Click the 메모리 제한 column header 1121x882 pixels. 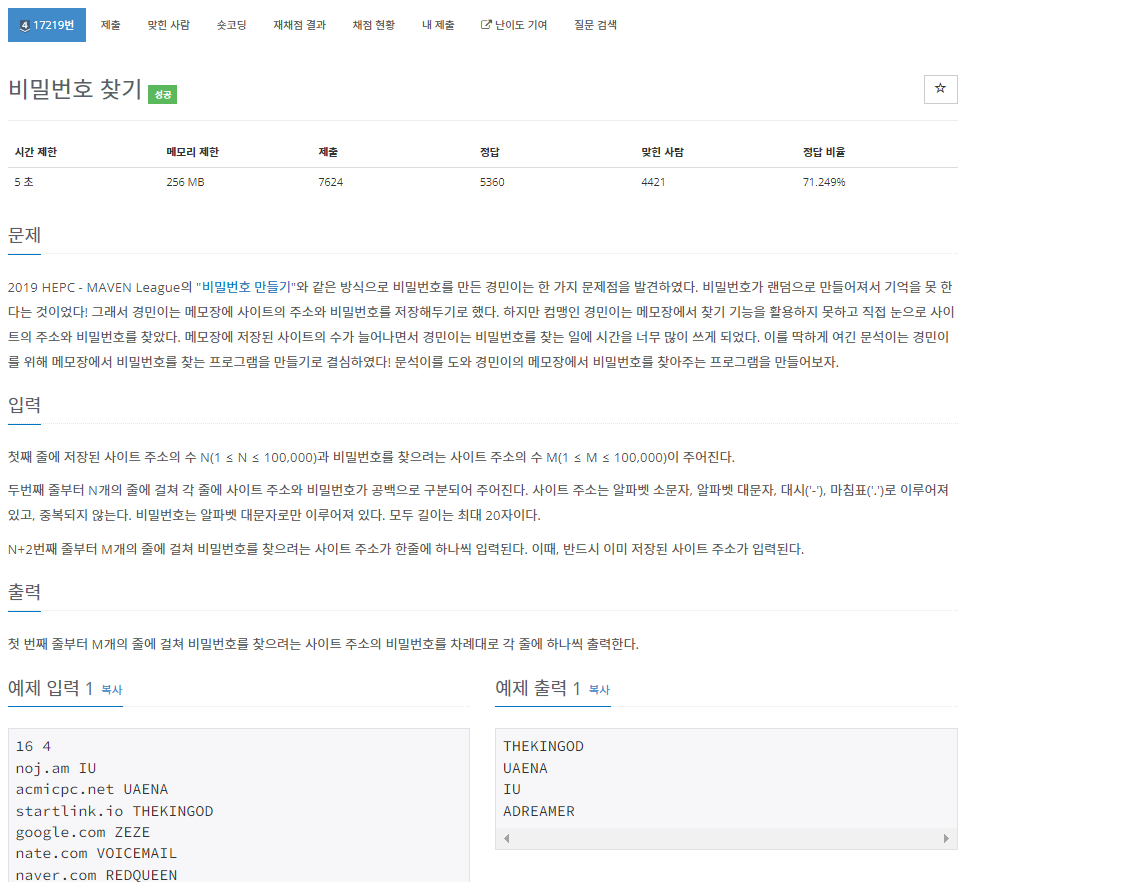click(192, 152)
